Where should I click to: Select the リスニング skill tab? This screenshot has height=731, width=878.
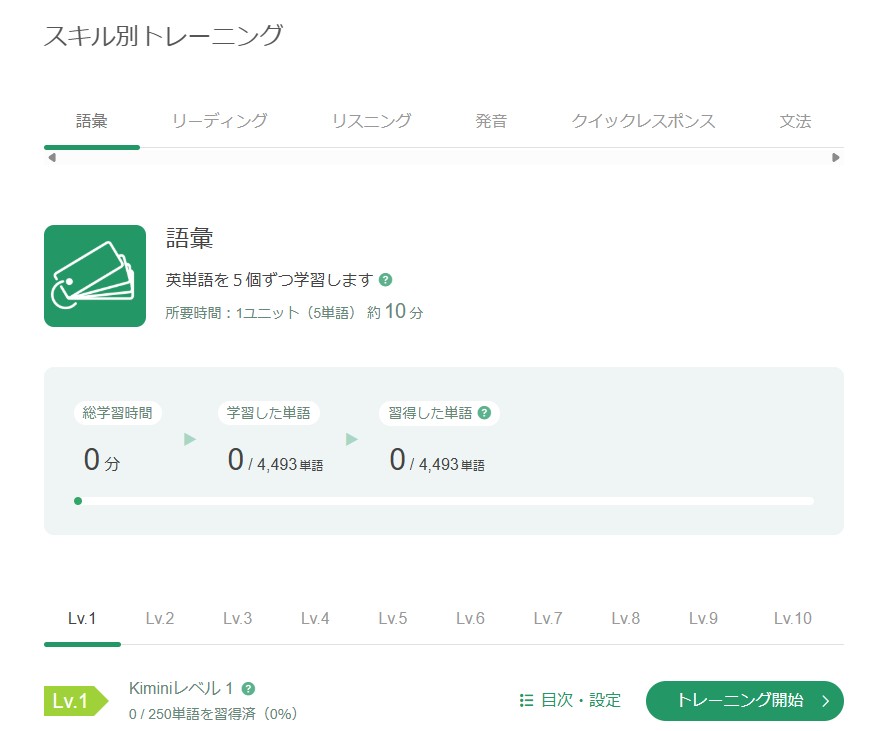(x=369, y=121)
